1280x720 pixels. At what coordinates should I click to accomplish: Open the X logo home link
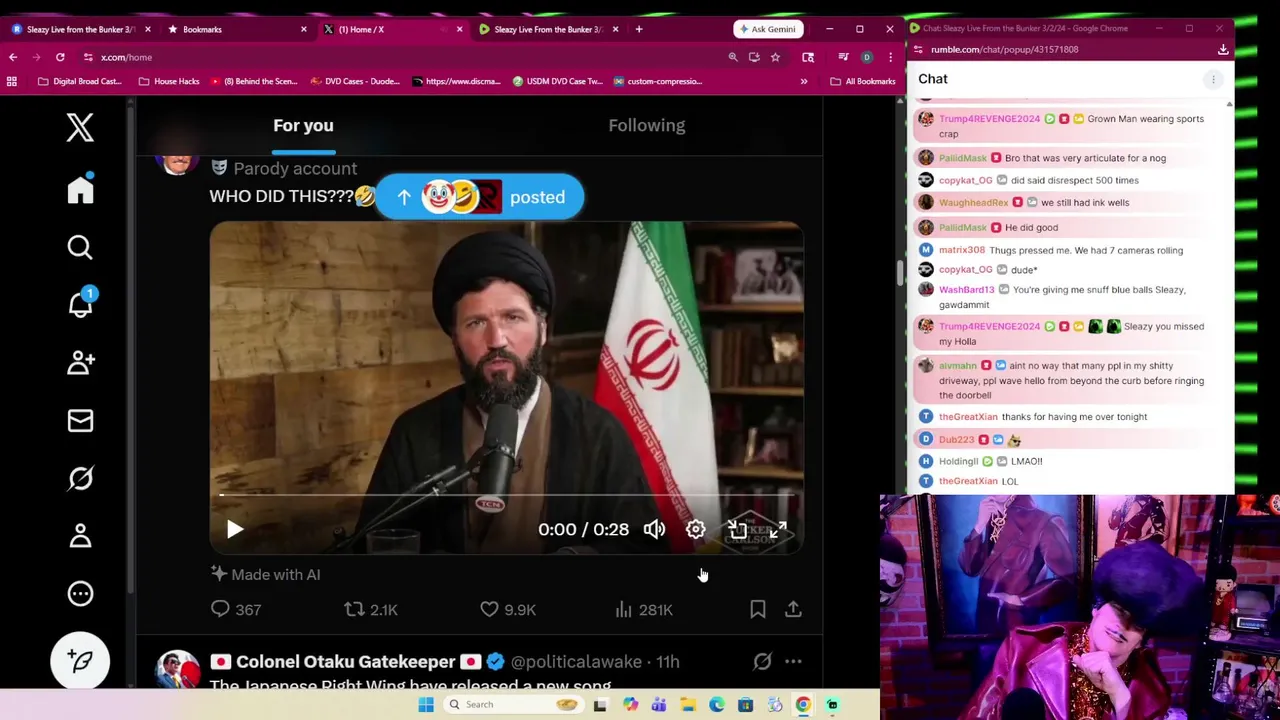[80, 127]
